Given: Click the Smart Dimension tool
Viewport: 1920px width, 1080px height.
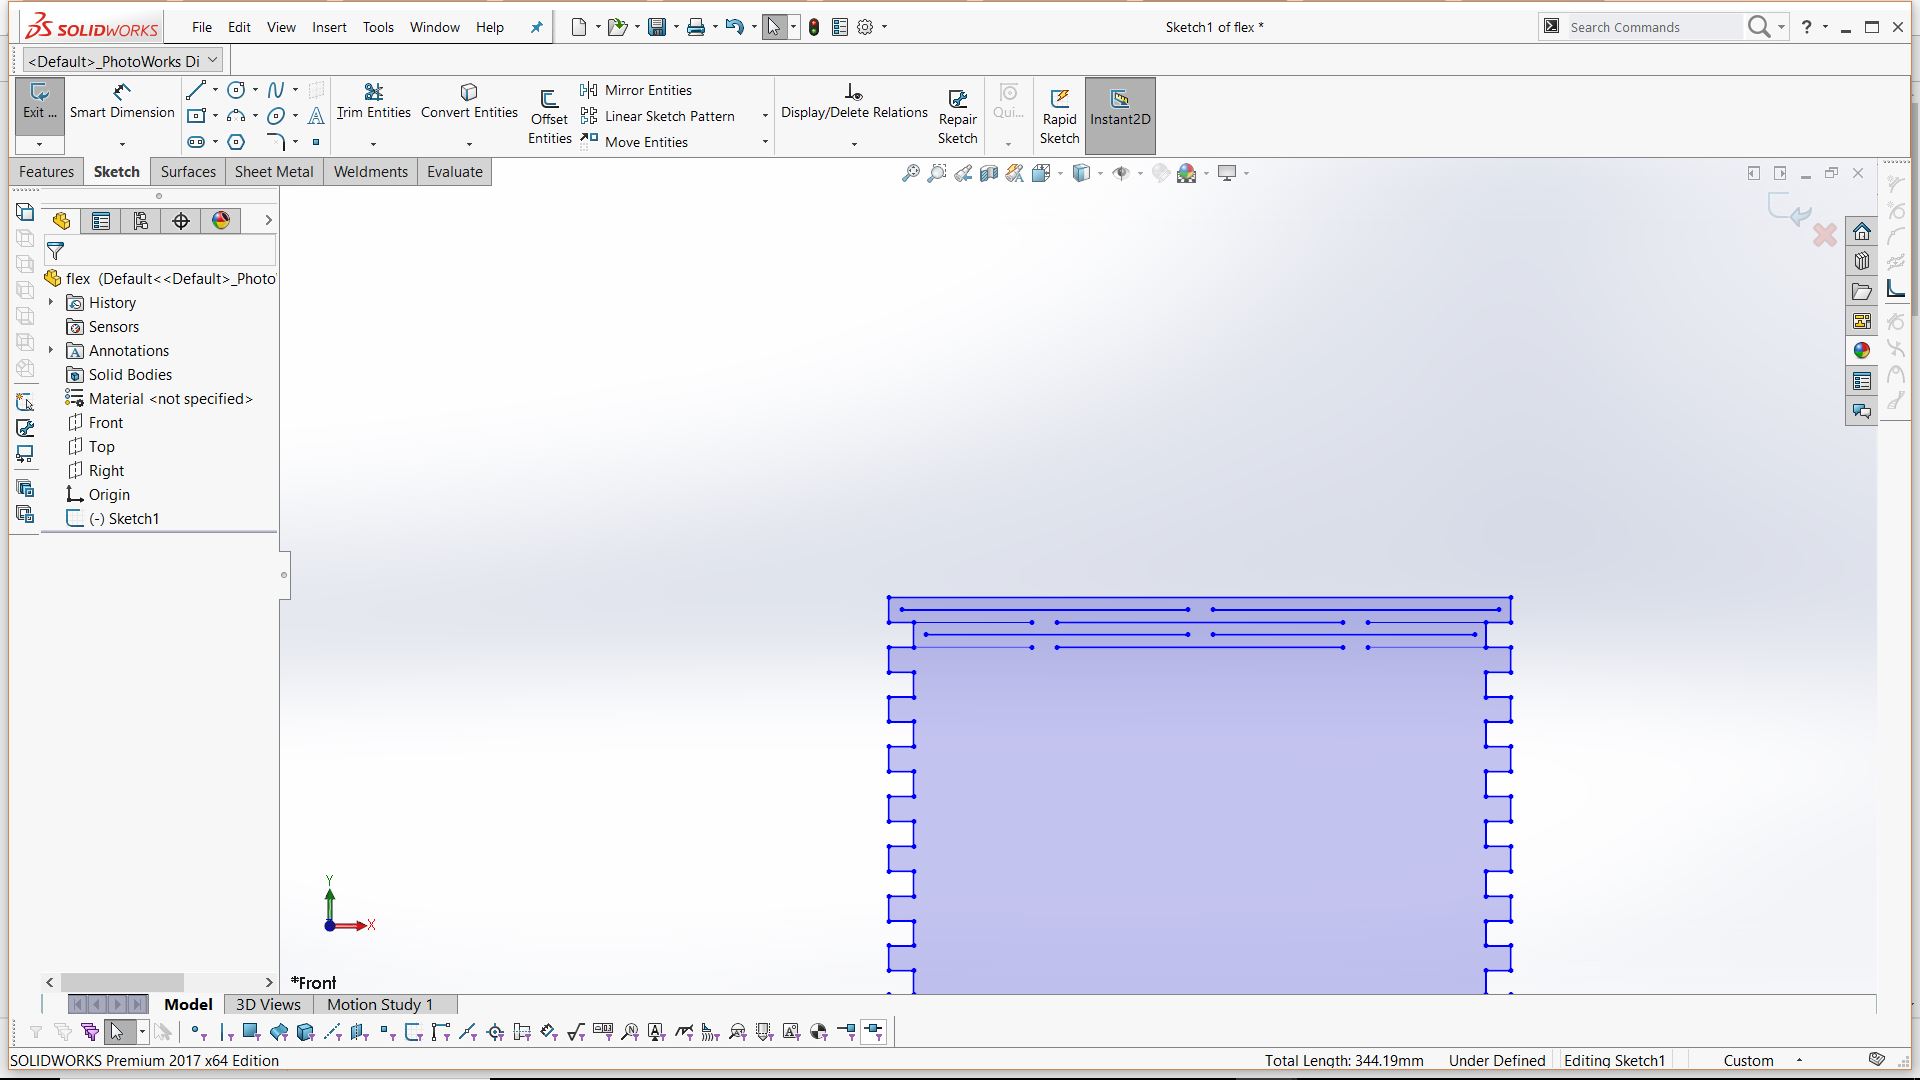Looking at the screenshot, I should point(122,101).
